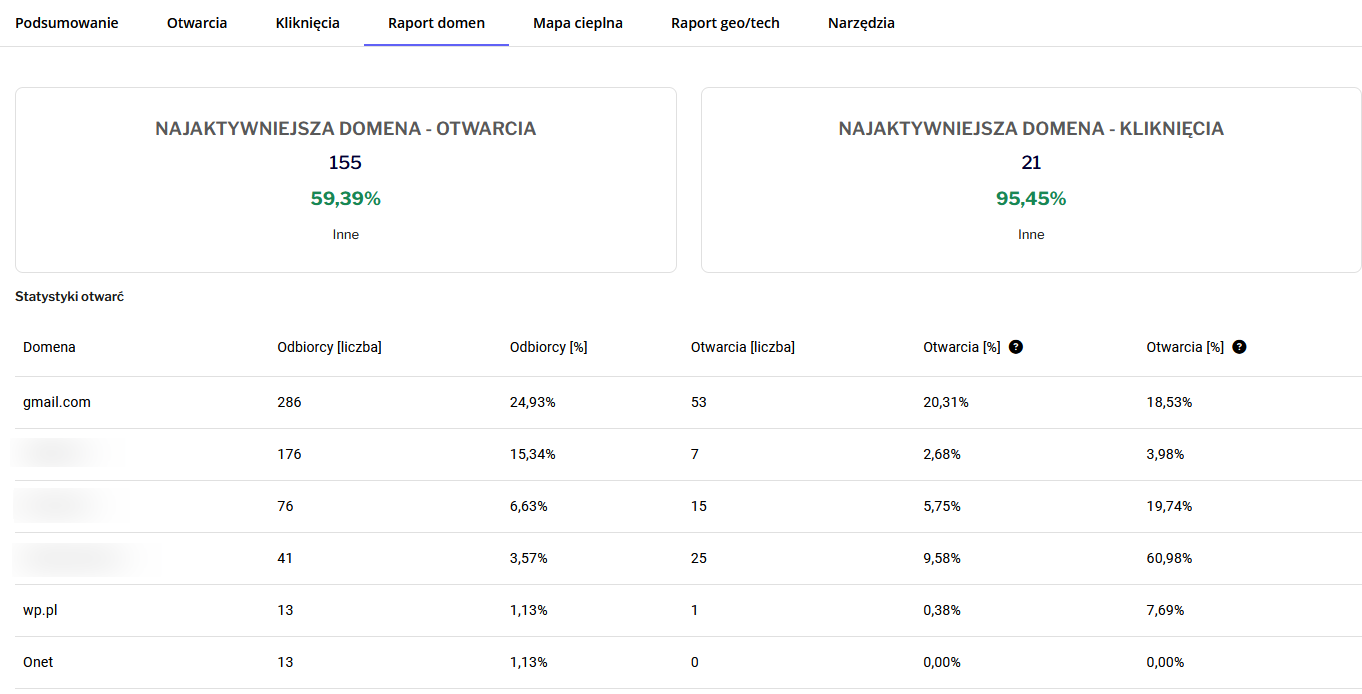The image size is (1362, 694).
Task: Switch to Raport geo/tech tab
Action: coord(725,23)
